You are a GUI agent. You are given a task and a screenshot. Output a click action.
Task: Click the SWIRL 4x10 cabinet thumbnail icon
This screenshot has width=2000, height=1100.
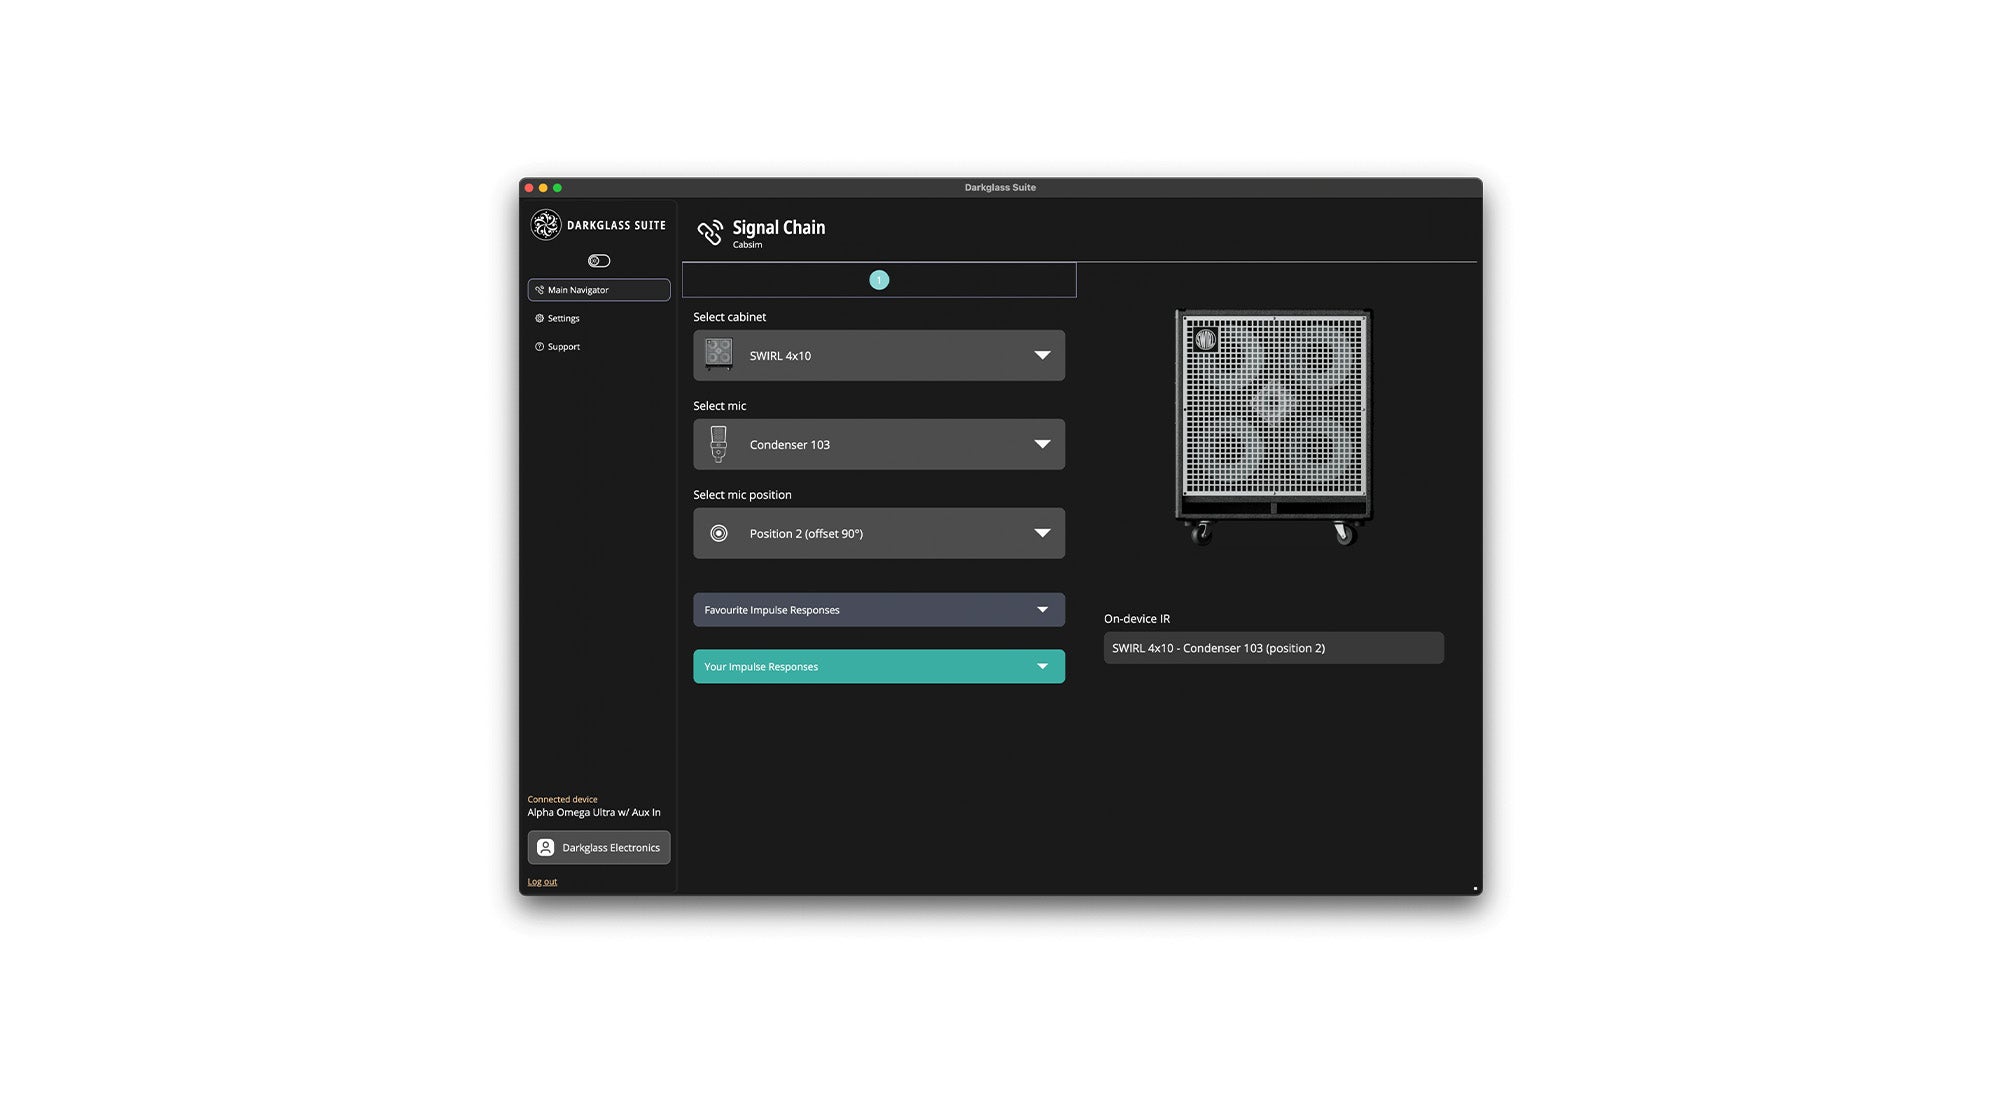coord(718,355)
